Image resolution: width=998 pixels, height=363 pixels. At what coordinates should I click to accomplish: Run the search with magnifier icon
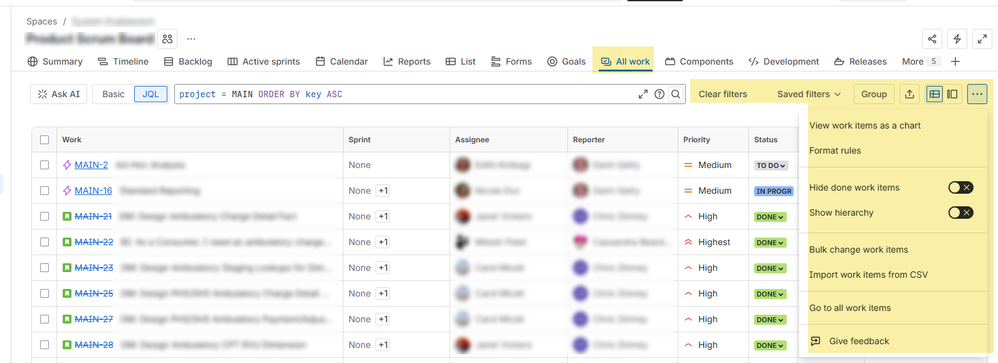point(675,94)
